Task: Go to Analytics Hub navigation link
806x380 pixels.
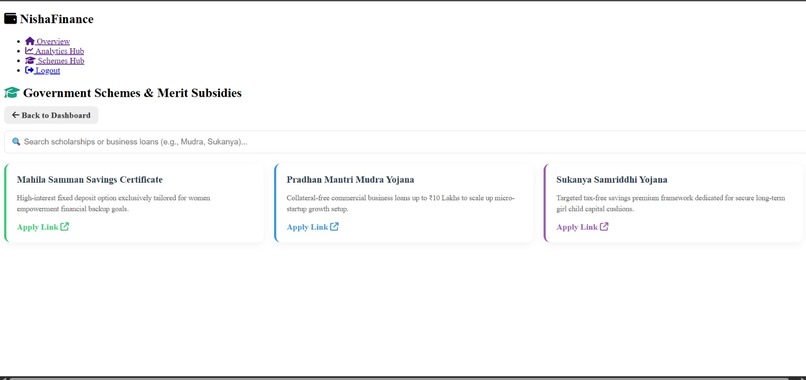Action: tap(54, 51)
